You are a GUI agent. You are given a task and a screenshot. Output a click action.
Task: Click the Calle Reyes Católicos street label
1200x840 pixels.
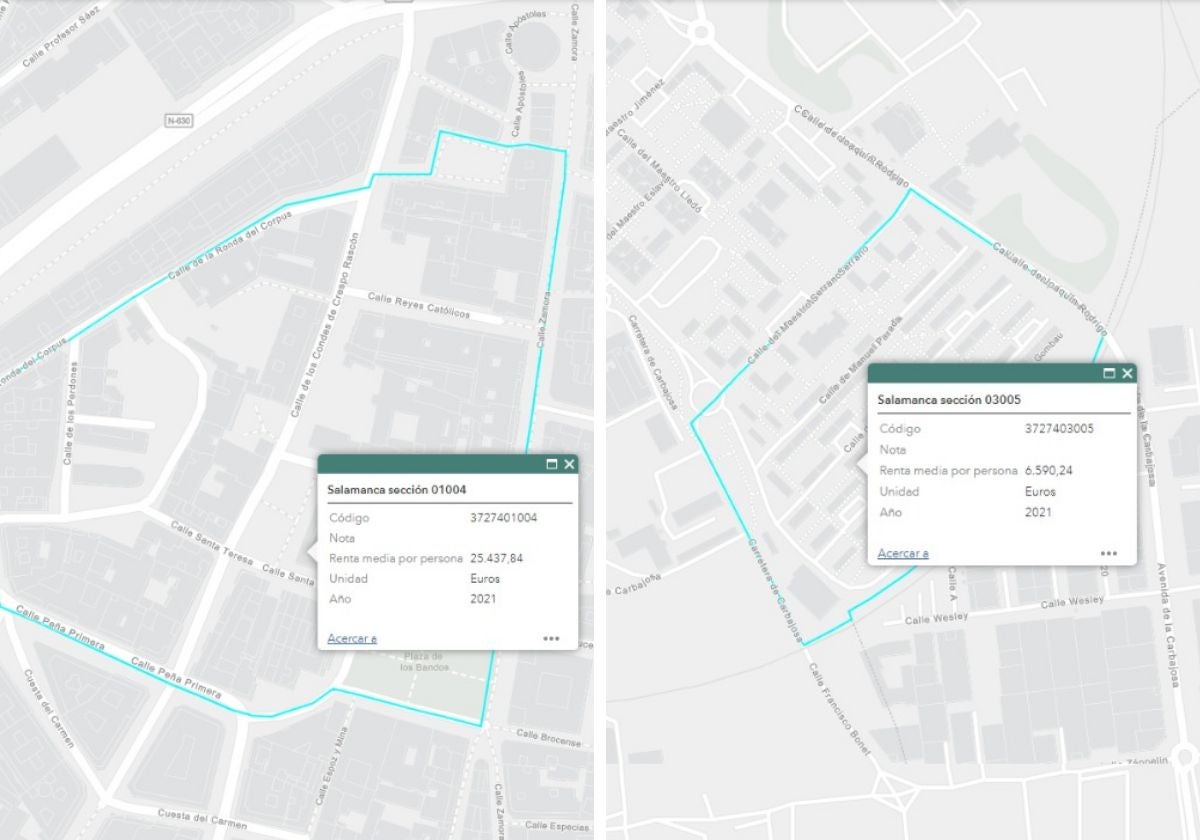pos(419,305)
